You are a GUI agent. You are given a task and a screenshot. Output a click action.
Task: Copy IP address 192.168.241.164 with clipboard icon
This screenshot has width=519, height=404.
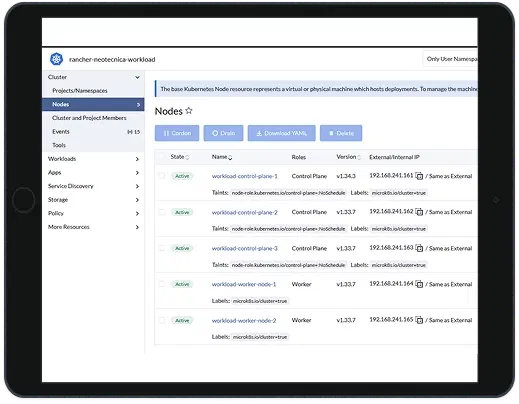click(x=419, y=284)
